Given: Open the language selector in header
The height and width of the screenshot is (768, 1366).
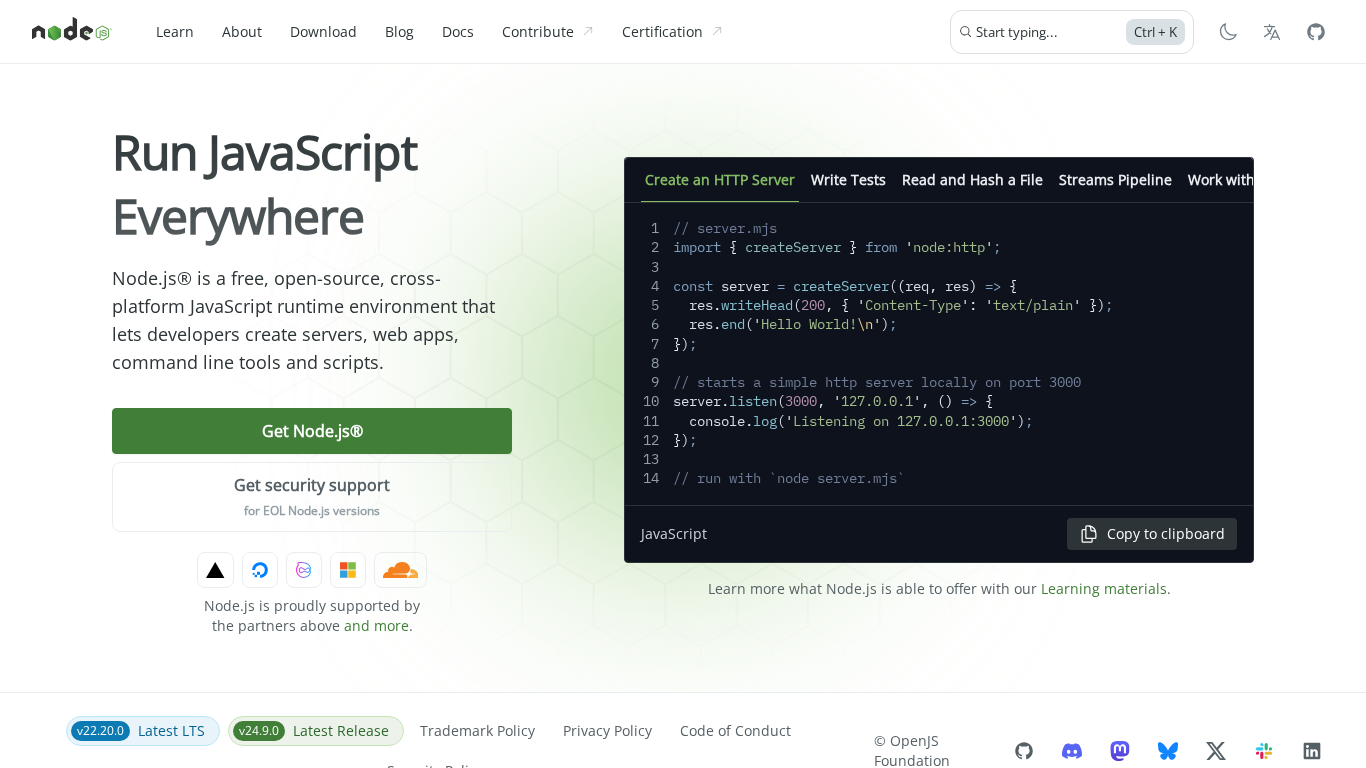Looking at the screenshot, I should pyautogui.click(x=1272, y=32).
